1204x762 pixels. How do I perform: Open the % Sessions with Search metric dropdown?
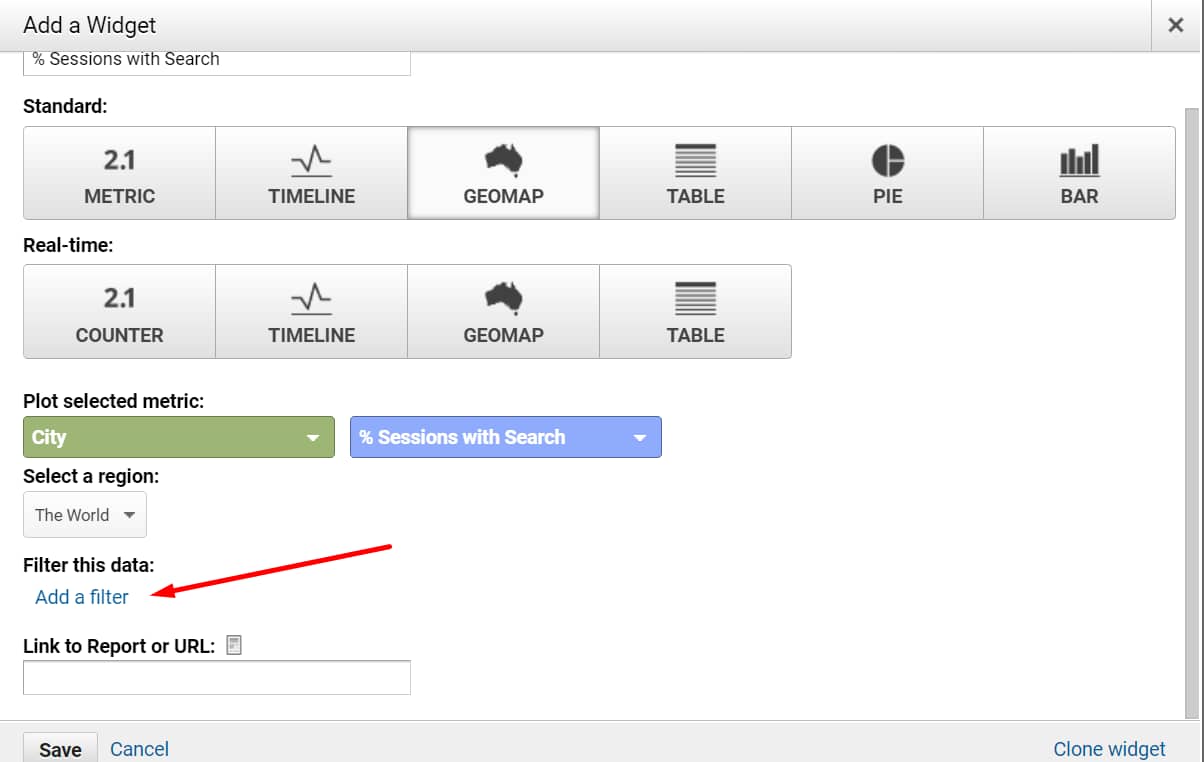(x=505, y=437)
